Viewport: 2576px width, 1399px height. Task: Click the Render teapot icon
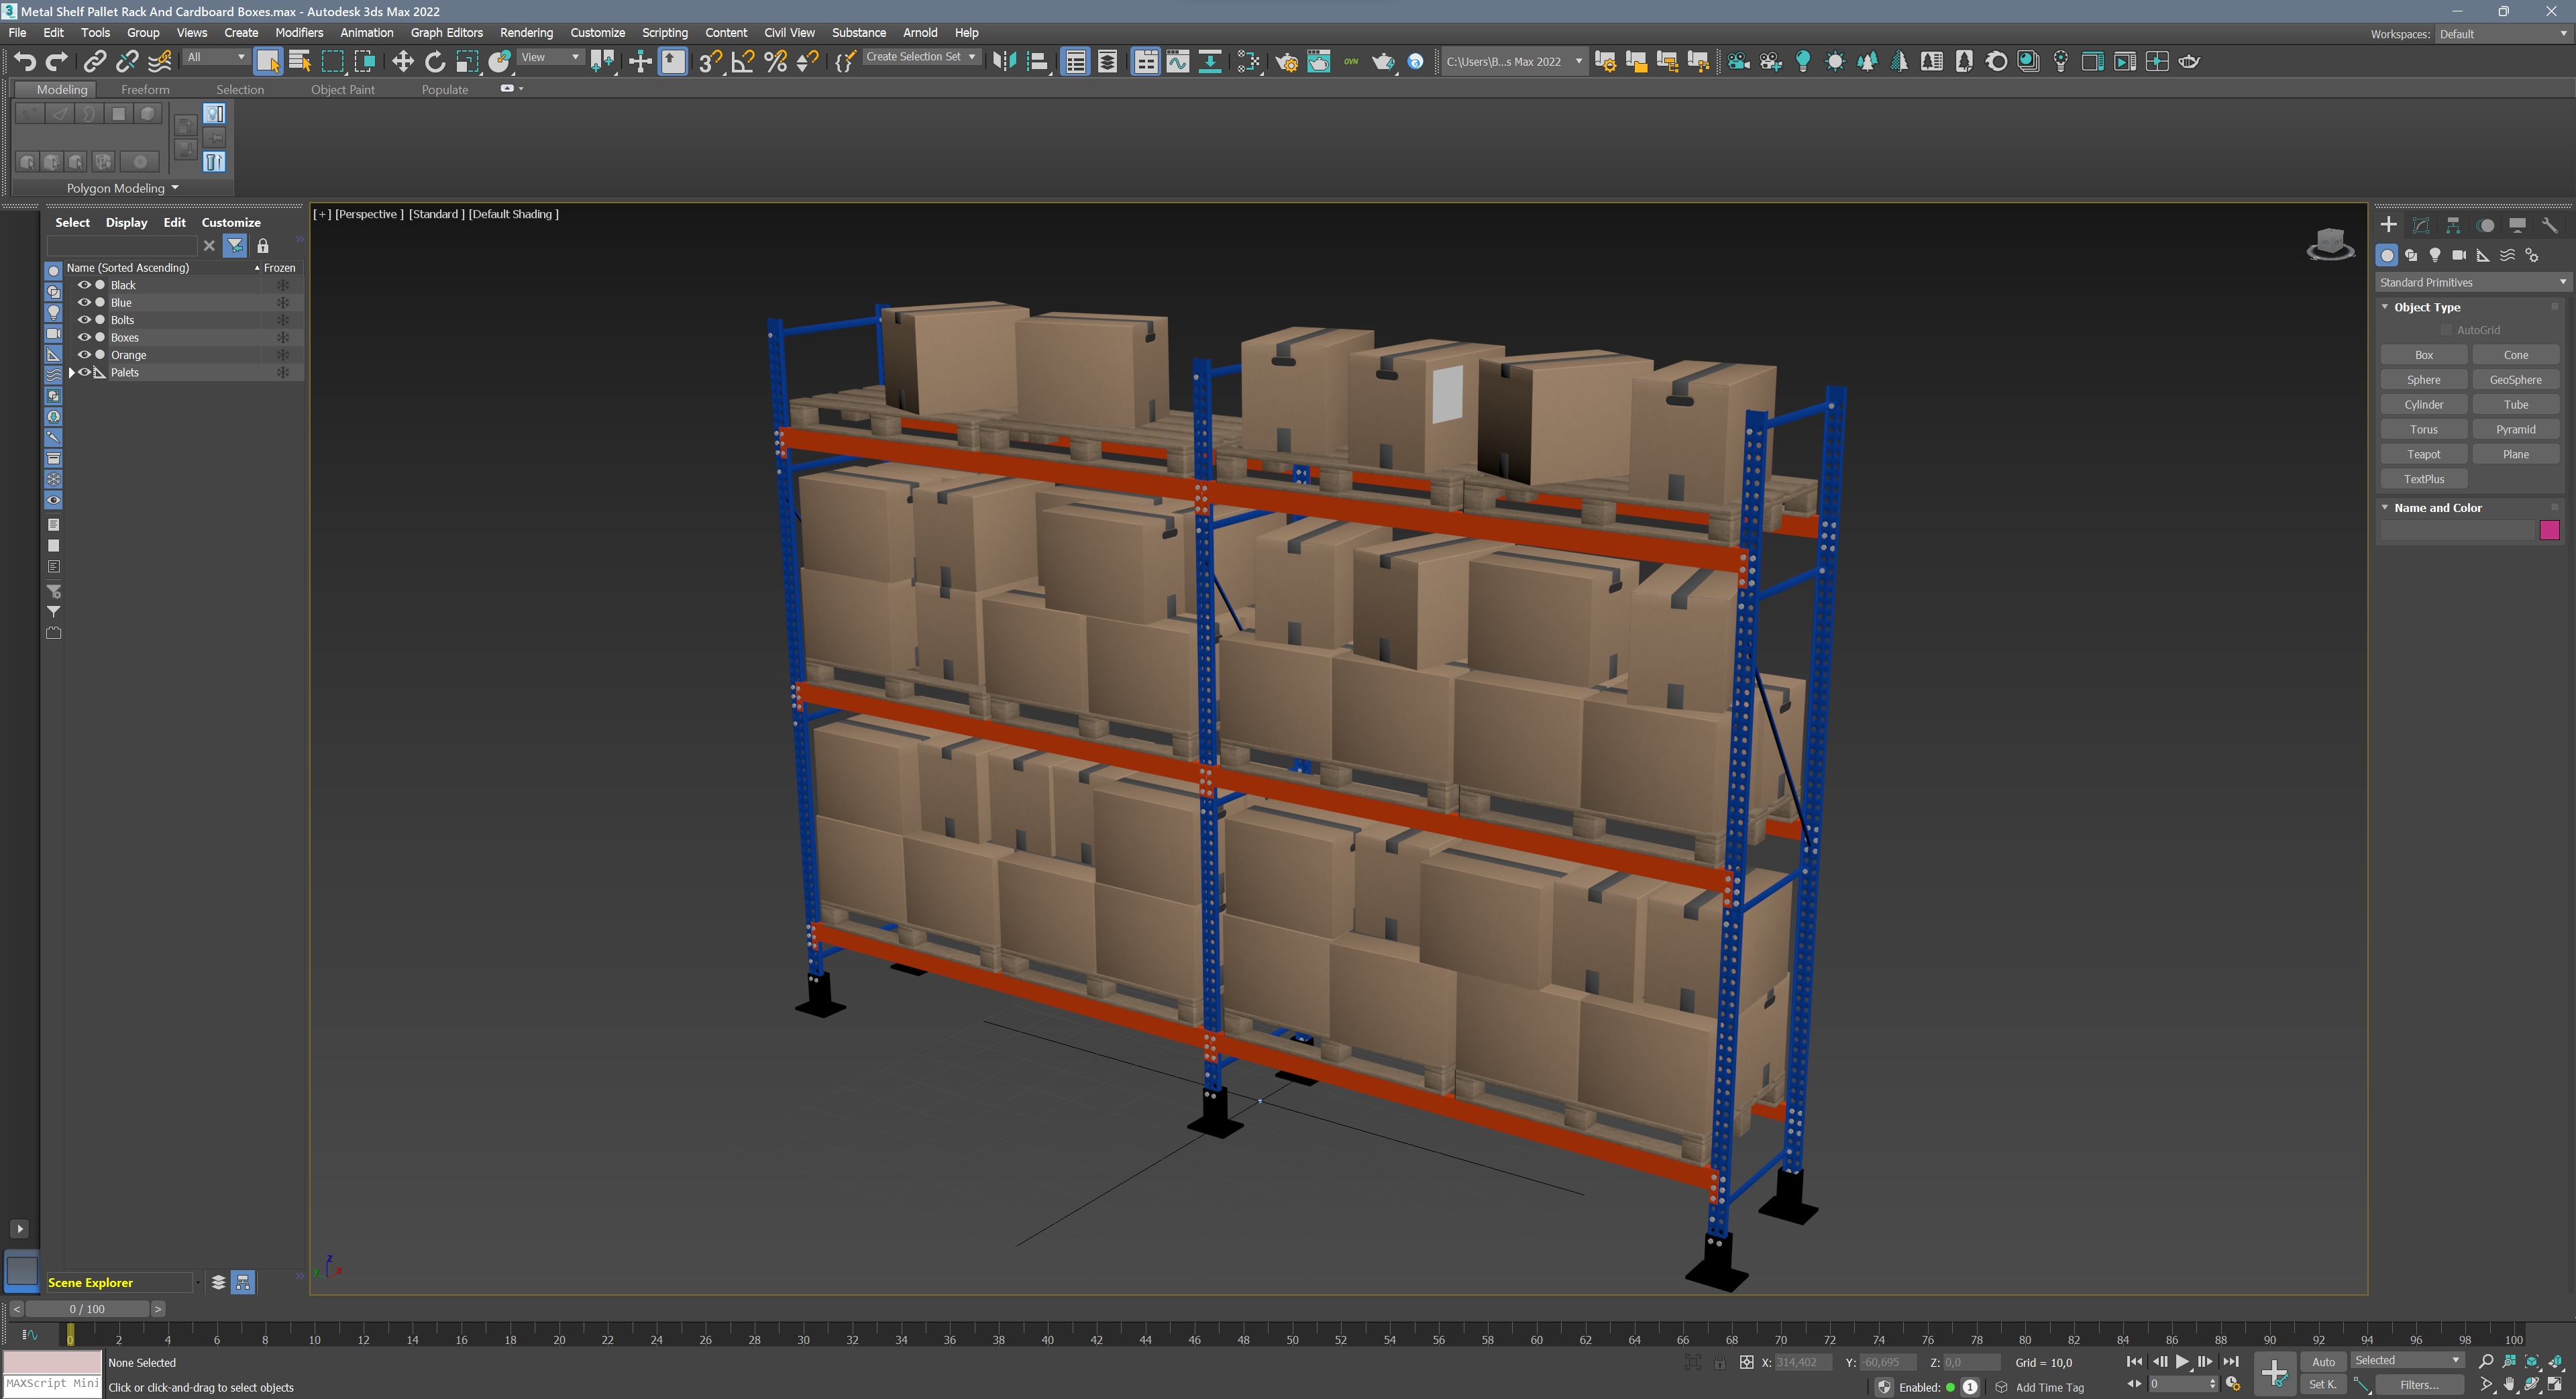(1383, 62)
